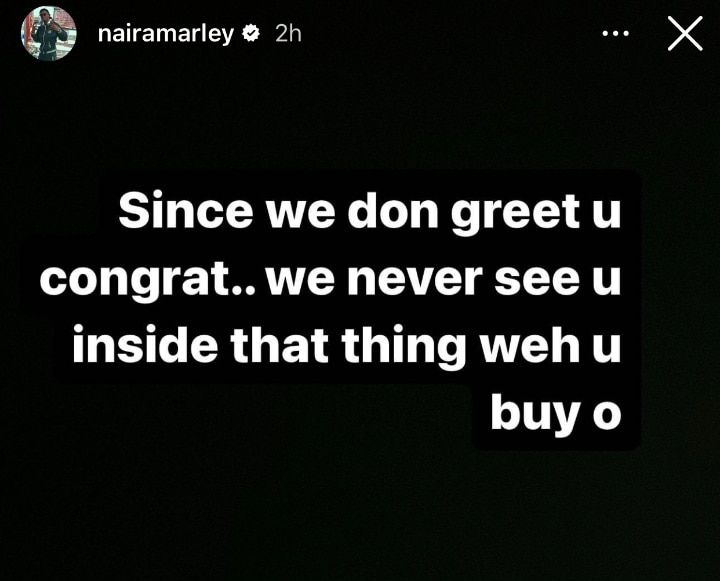720x581 pixels.
Task: Select the 'Since we don greet u' line
Action: (x=370, y=212)
